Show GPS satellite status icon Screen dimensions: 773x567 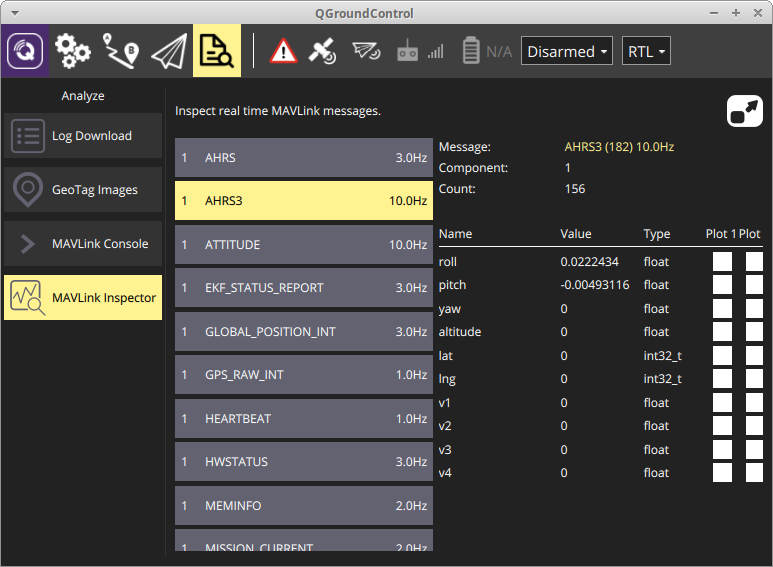322,51
